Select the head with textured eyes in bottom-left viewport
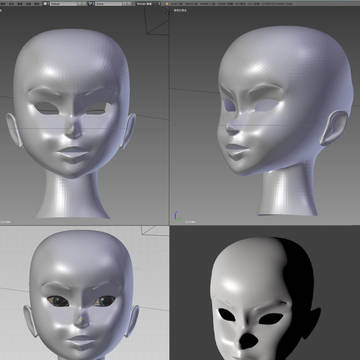This screenshot has width=360, height=360. pyautogui.click(x=81, y=295)
